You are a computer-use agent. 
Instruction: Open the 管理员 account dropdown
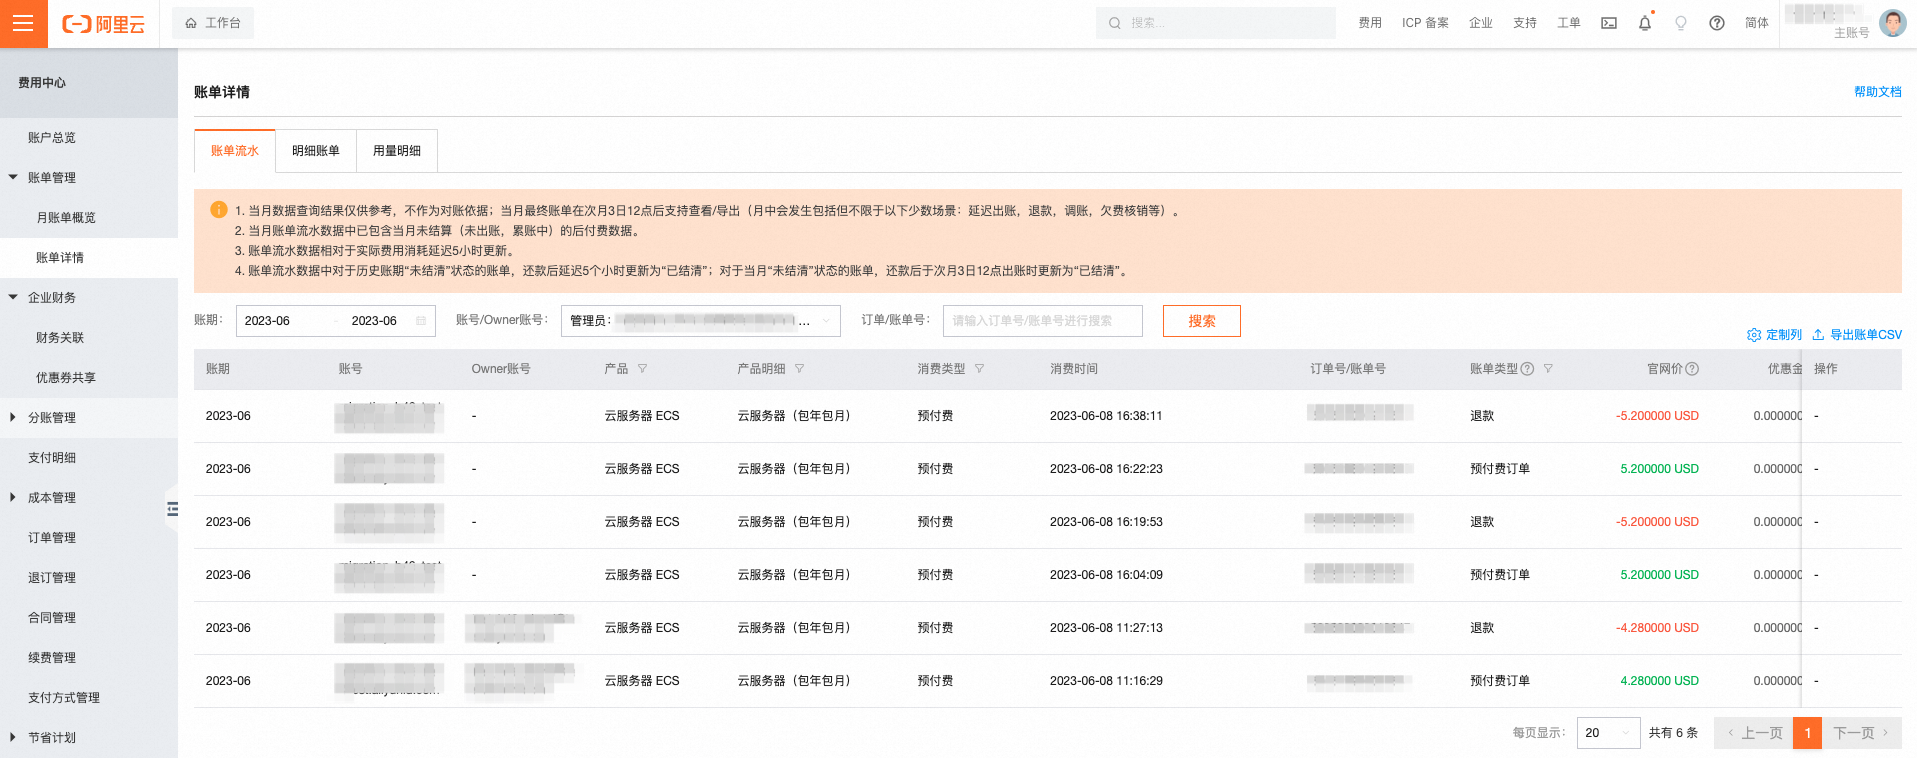(x=700, y=321)
